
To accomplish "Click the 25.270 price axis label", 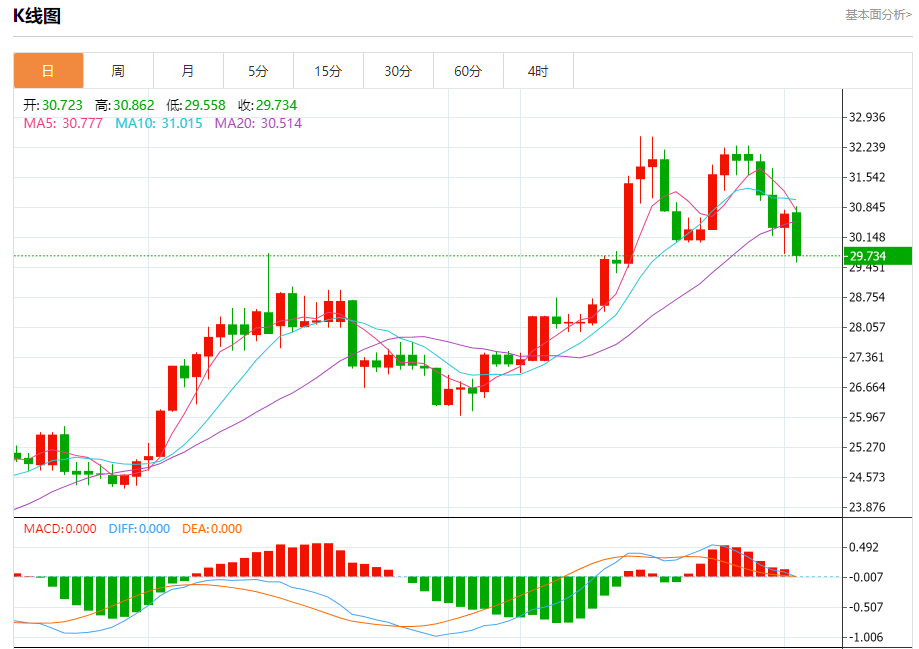I will click(867, 447).
